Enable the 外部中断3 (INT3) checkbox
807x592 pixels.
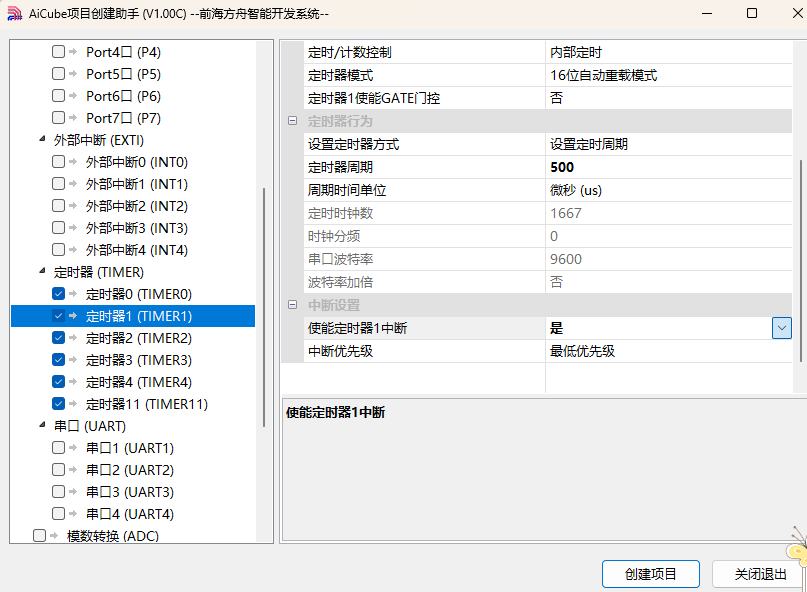point(58,228)
